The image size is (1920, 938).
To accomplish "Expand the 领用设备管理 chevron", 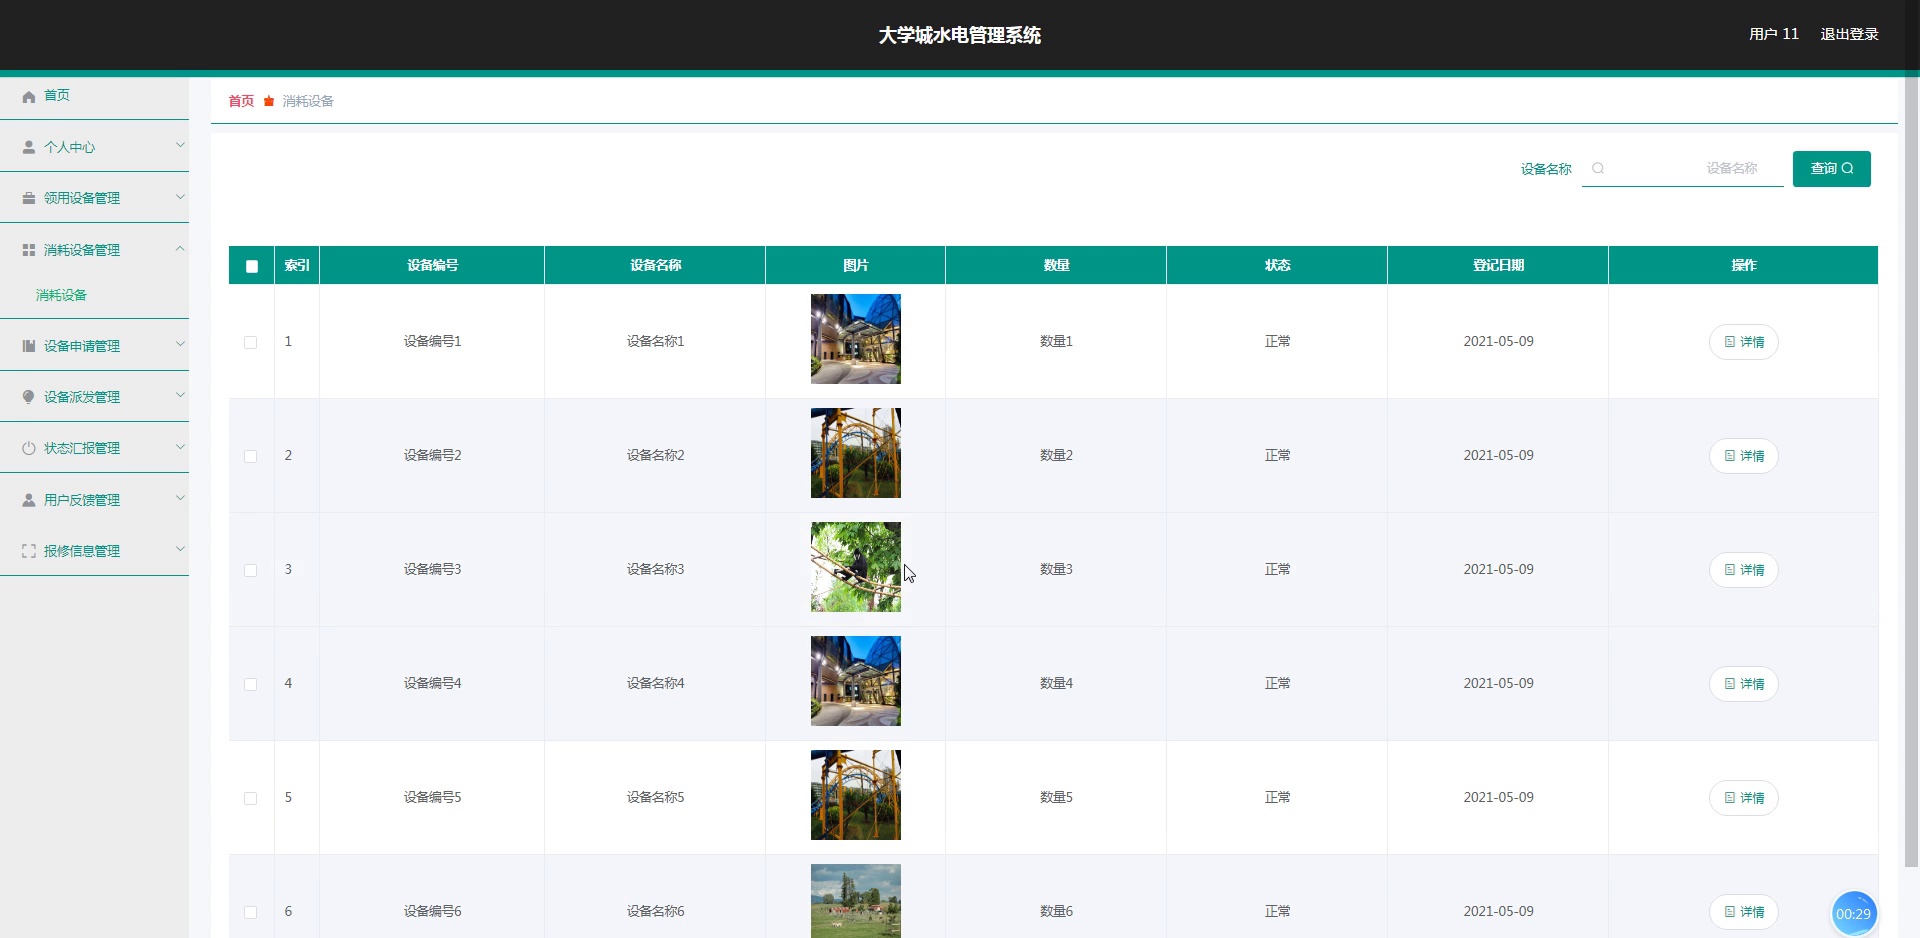I will [x=180, y=196].
